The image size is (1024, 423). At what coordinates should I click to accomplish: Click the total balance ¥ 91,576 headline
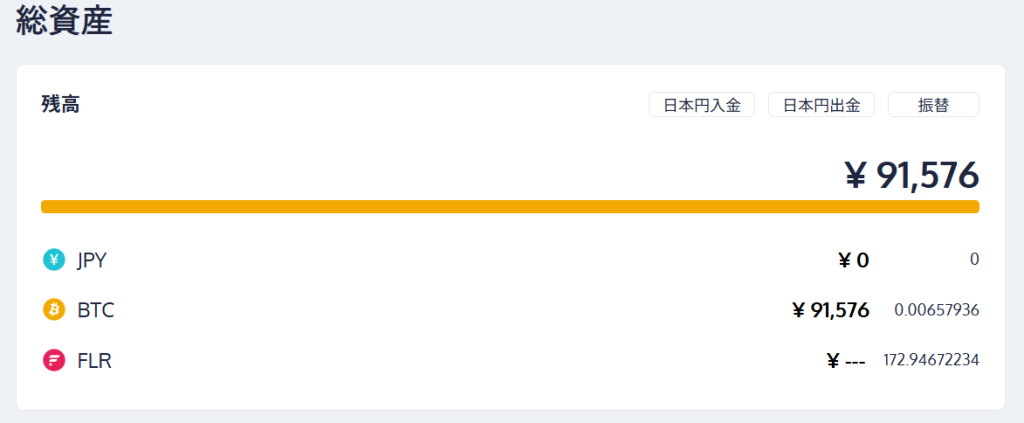[x=911, y=175]
